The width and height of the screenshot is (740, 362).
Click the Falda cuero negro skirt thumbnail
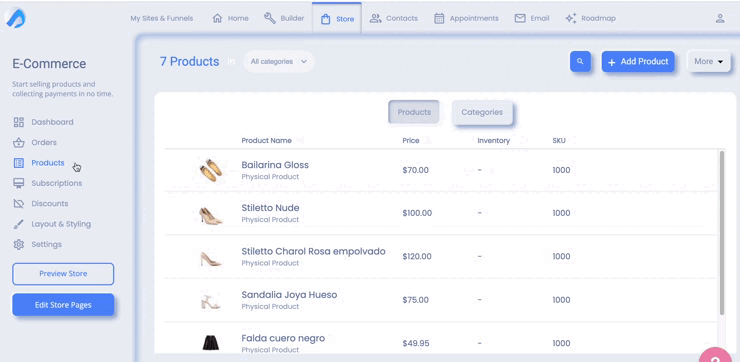coord(211,343)
